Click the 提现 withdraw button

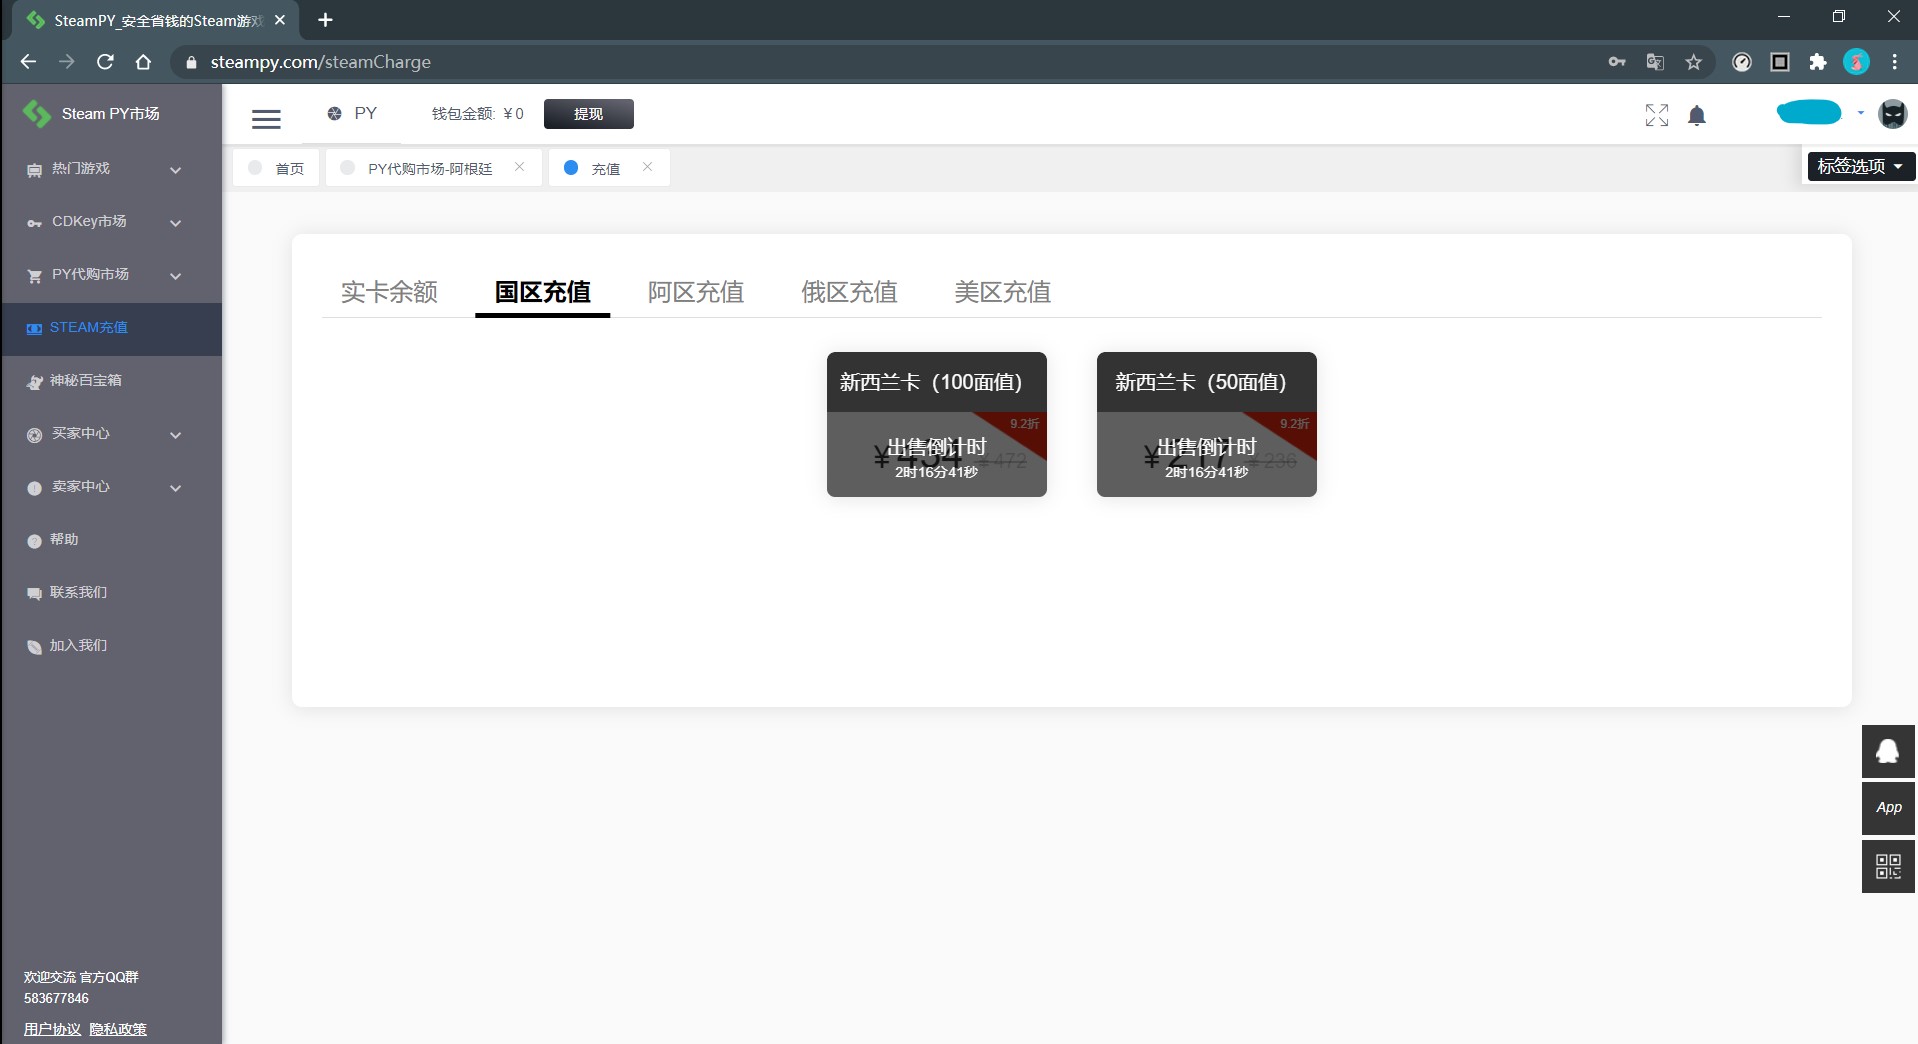[x=588, y=114]
